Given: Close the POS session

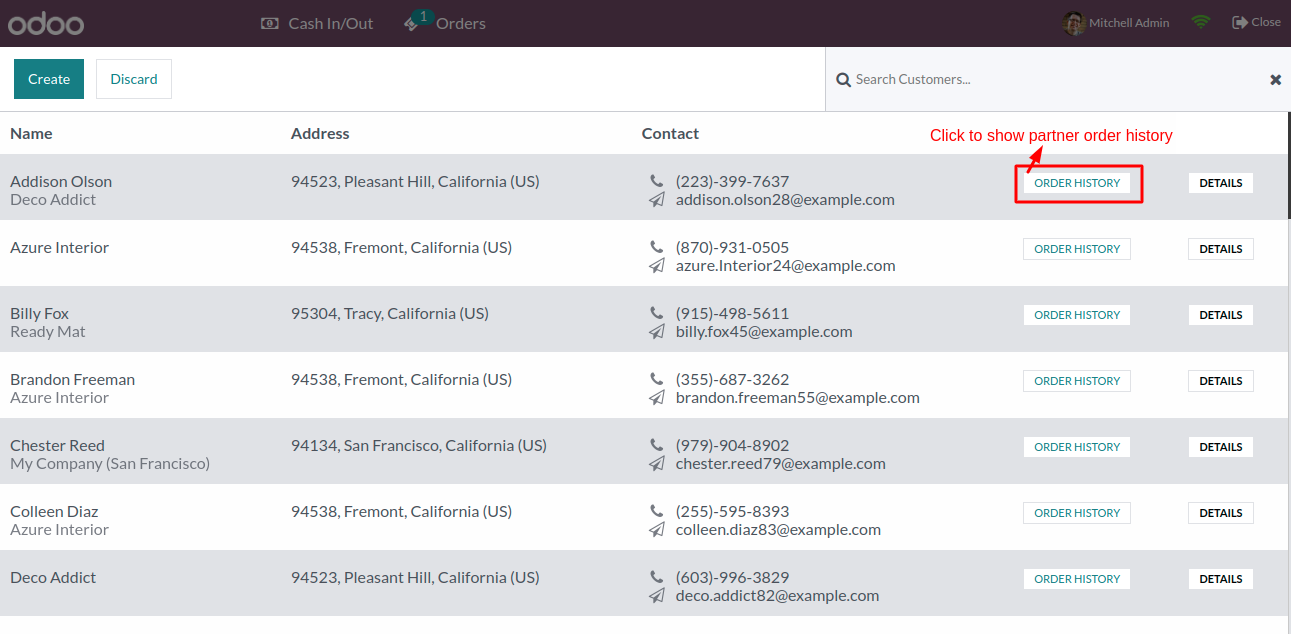Looking at the screenshot, I should (1256, 22).
